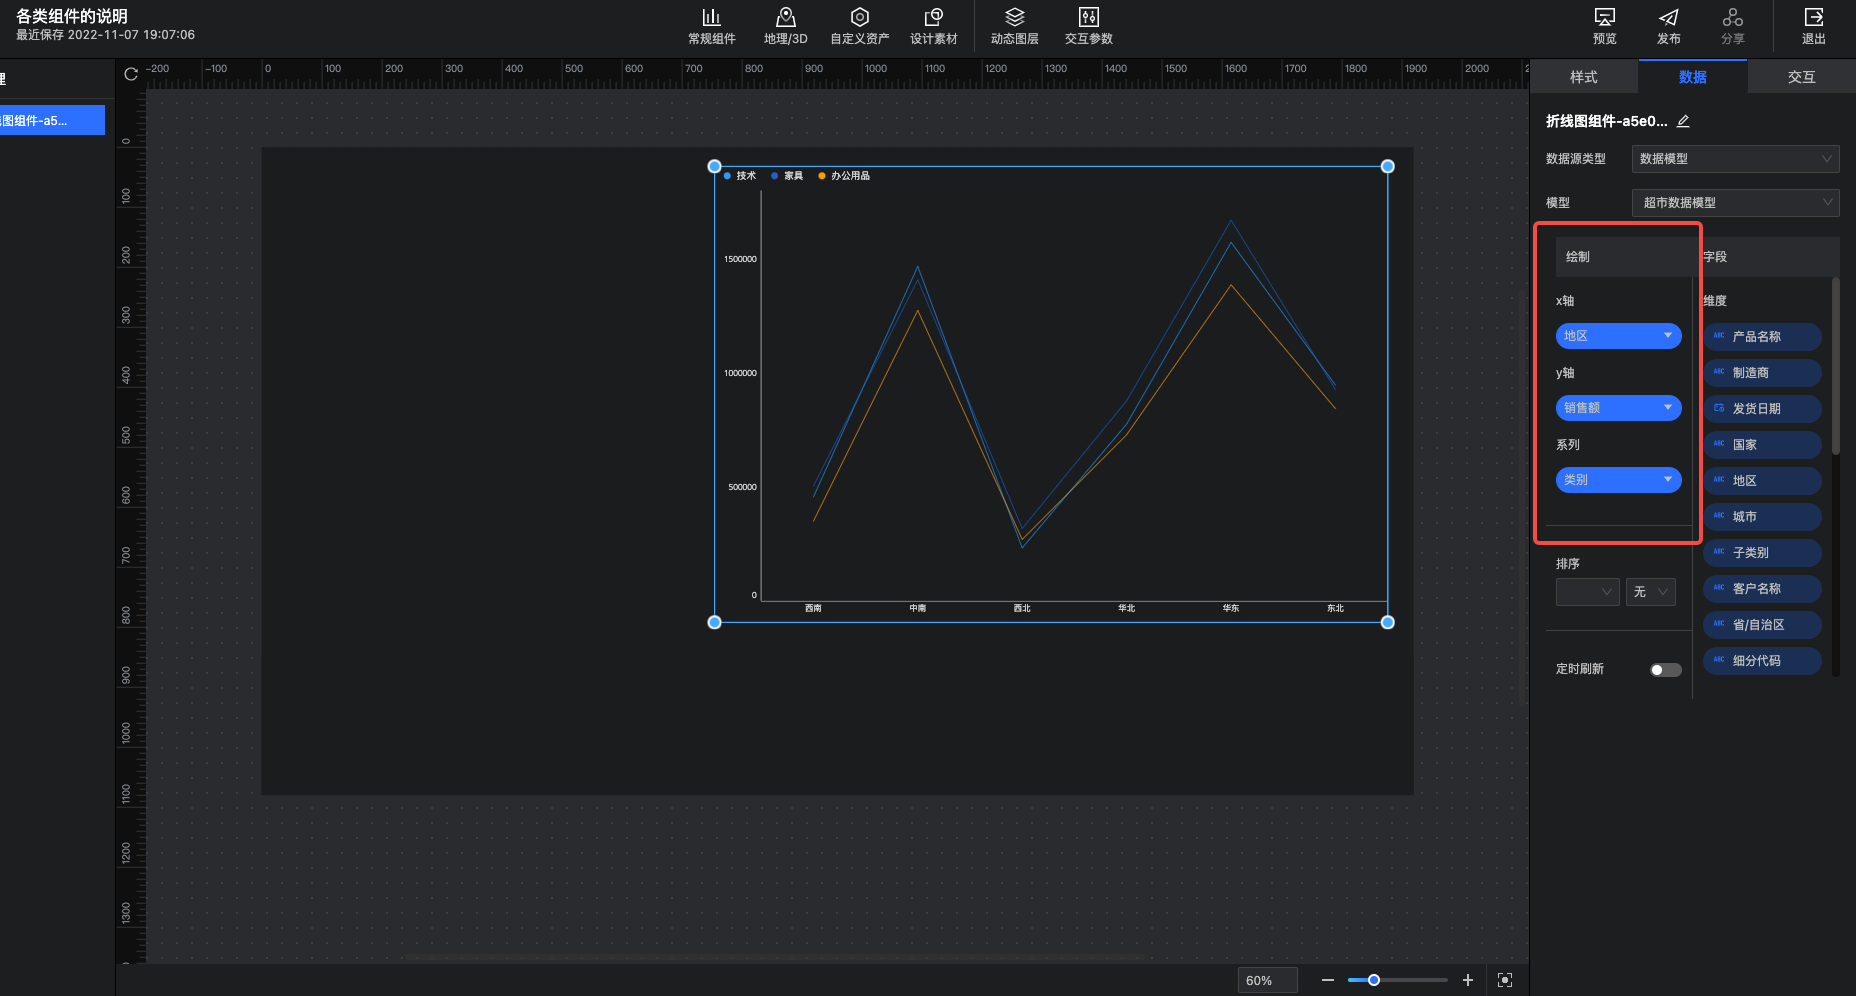
Task: Click zoom out minus icon
Action: click(x=1327, y=980)
